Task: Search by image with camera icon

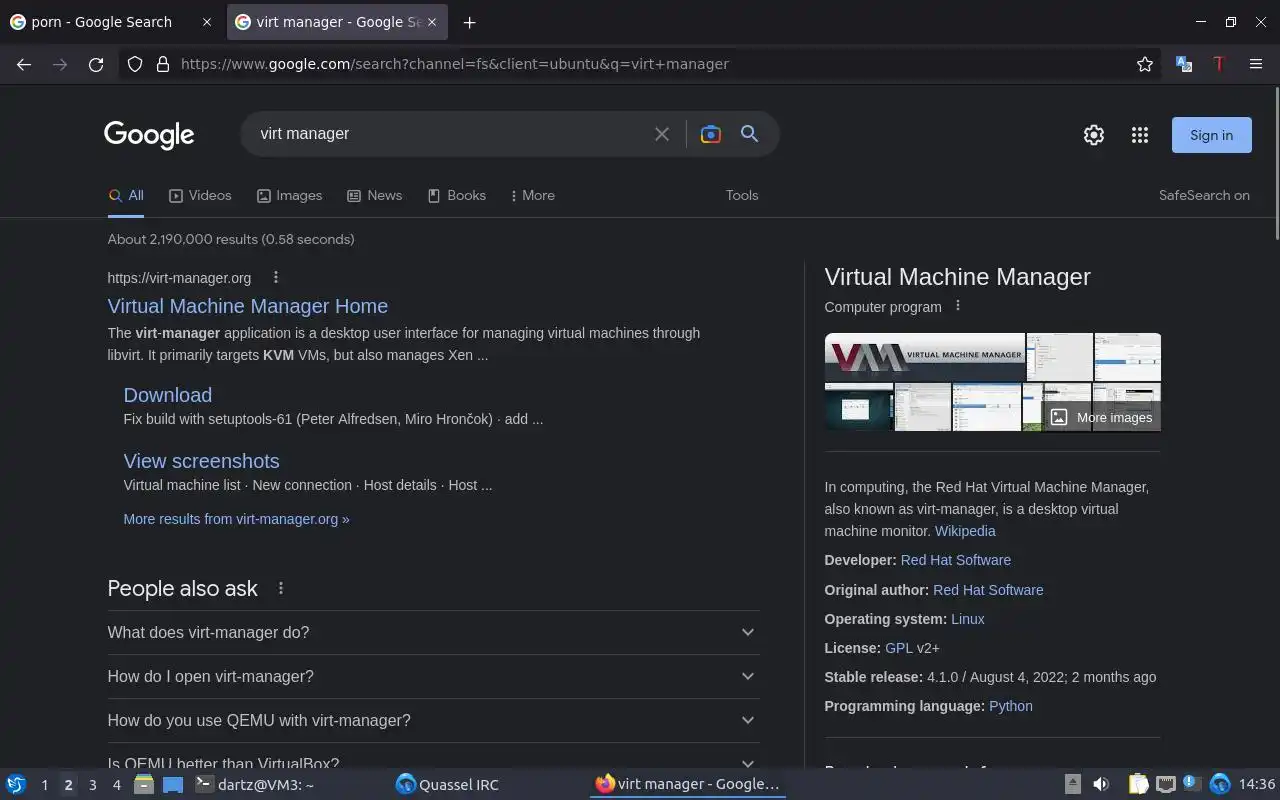Action: pyautogui.click(x=711, y=134)
